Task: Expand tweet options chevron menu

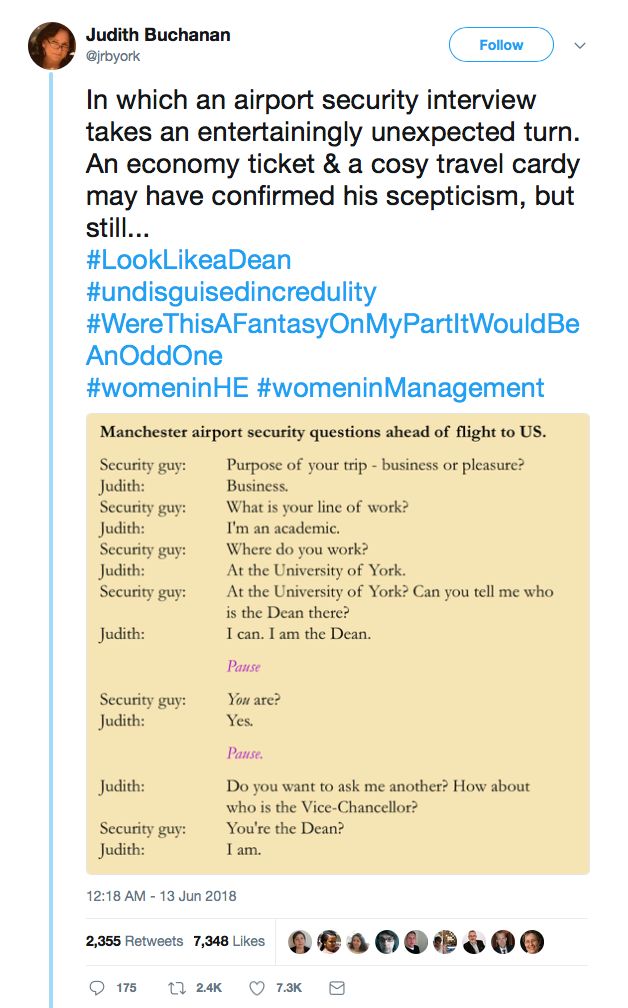Action: (x=579, y=46)
